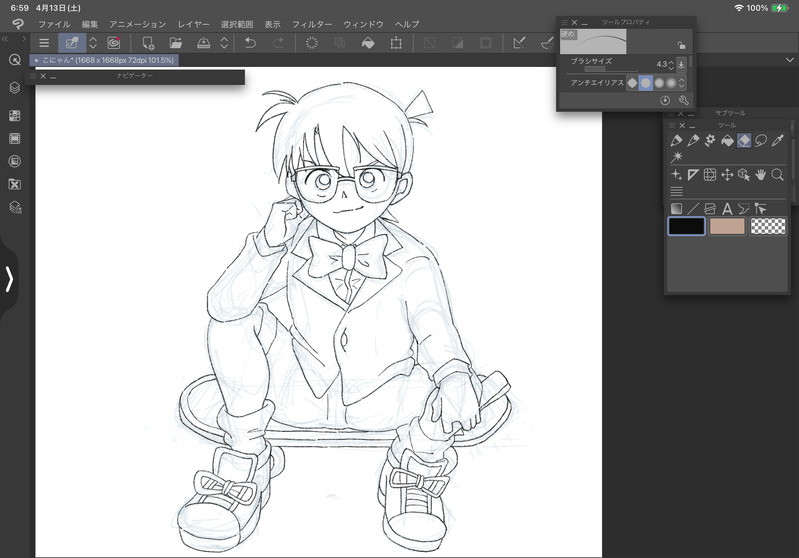
Task: Select the こにゃん canvas tab
Action: (104, 60)
